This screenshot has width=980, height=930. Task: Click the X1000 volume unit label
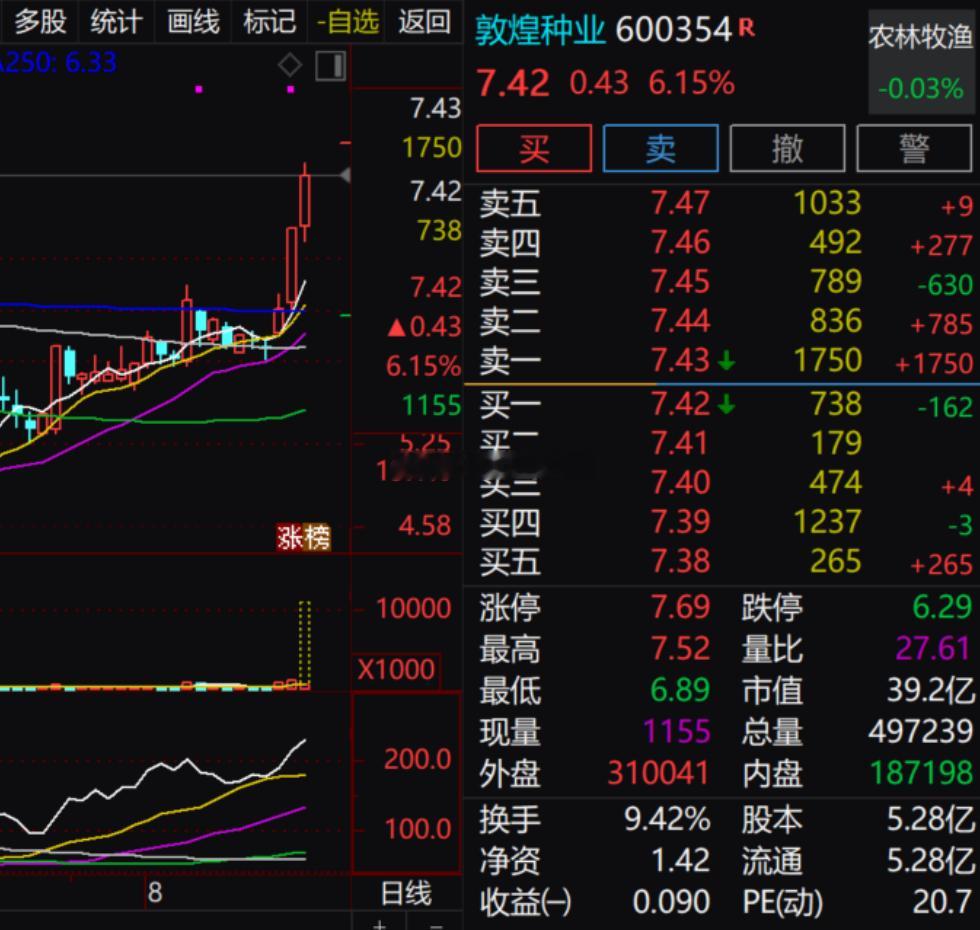coord(397,669)
